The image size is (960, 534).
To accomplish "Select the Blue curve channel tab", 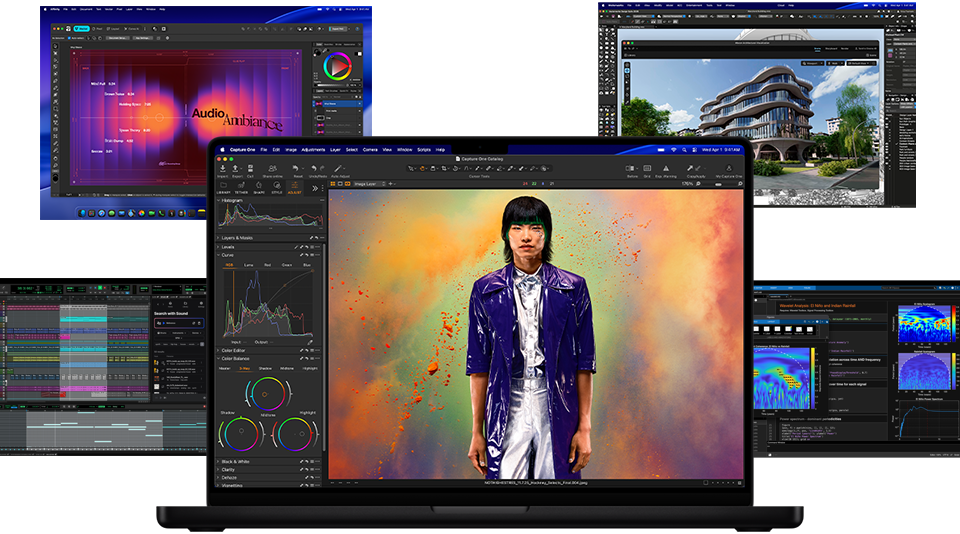I will pos(307,265).
